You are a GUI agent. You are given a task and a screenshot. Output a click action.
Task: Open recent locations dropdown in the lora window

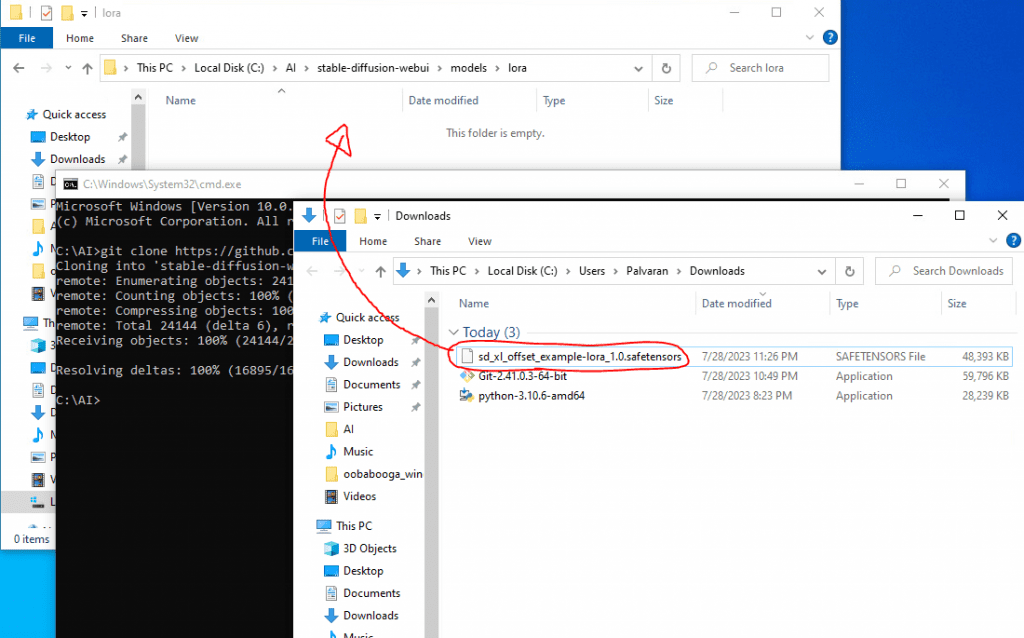coord(68,68)
